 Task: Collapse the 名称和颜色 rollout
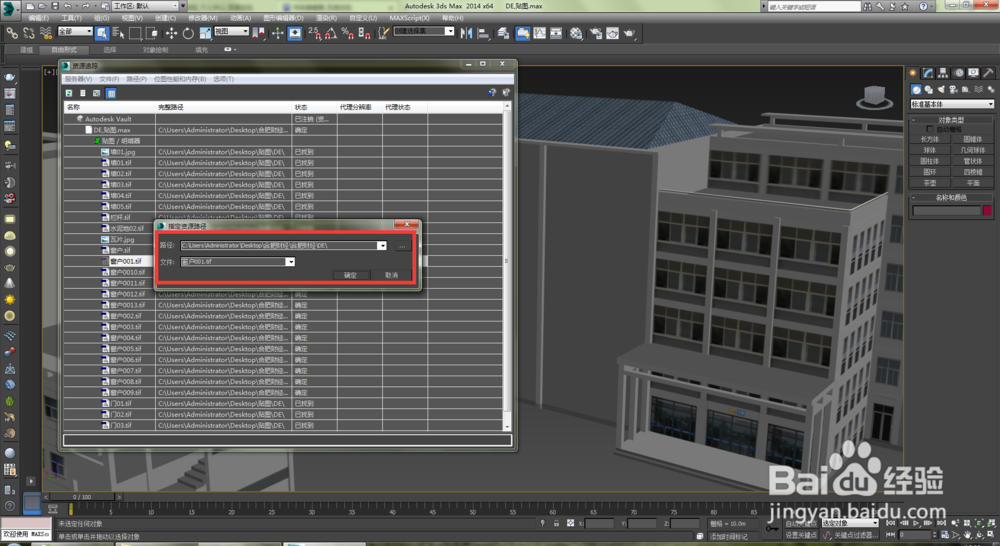tap(951, 198)
